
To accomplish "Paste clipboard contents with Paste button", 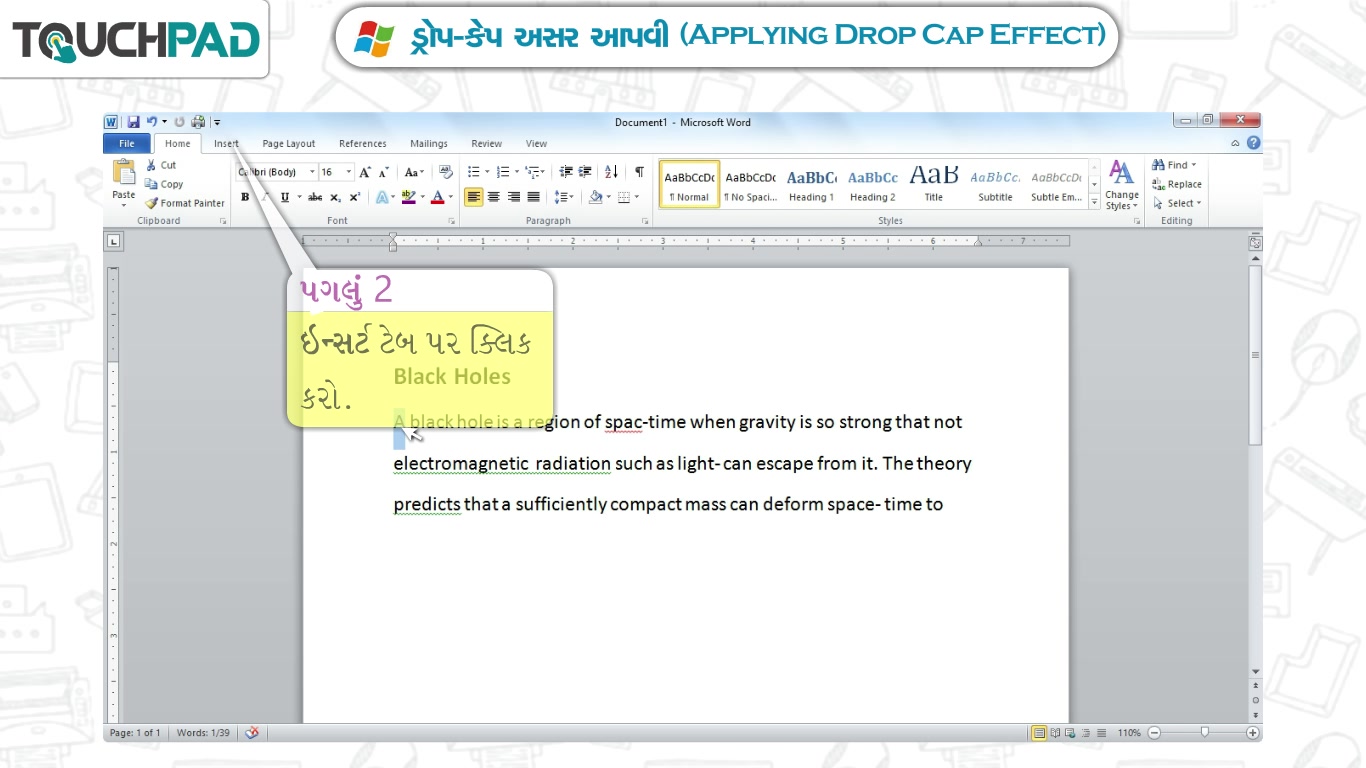I will point(124,182).
